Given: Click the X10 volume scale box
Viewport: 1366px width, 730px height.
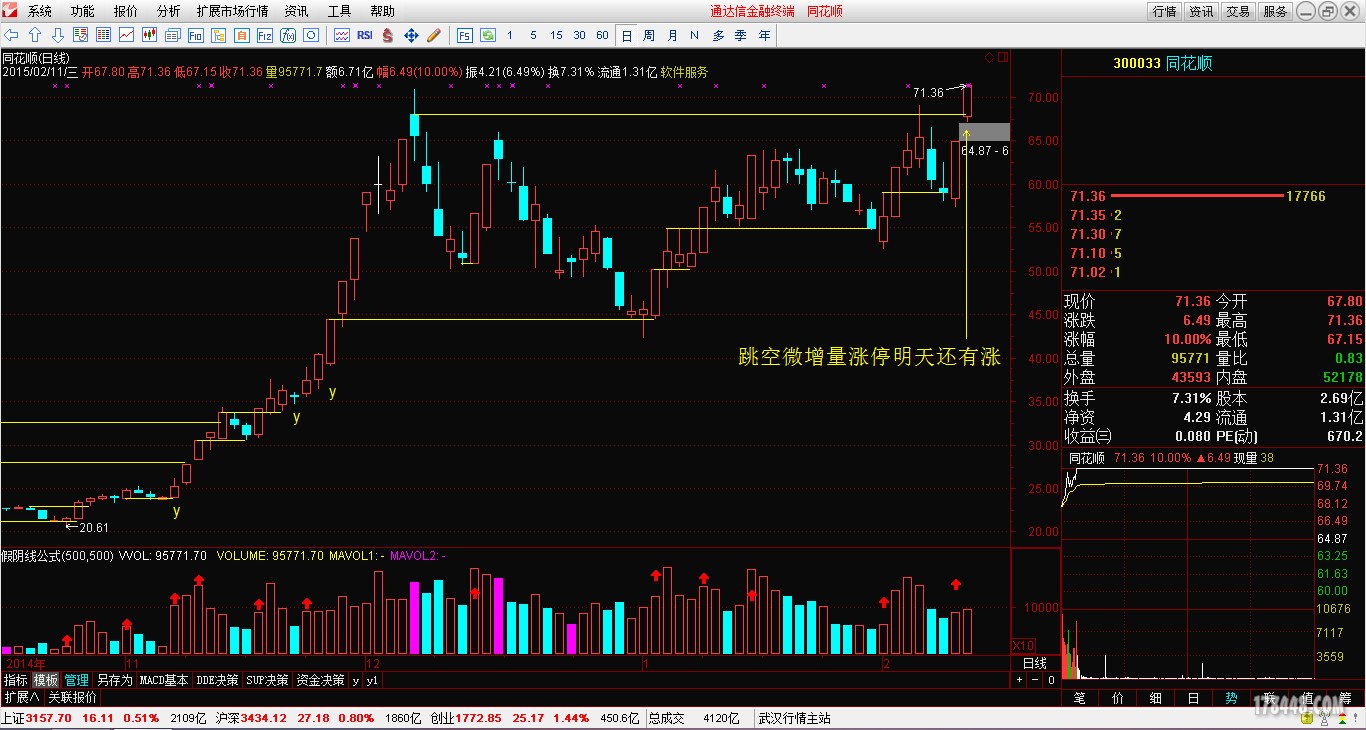Looking at the screenshot, I should tap(1024, 645).
